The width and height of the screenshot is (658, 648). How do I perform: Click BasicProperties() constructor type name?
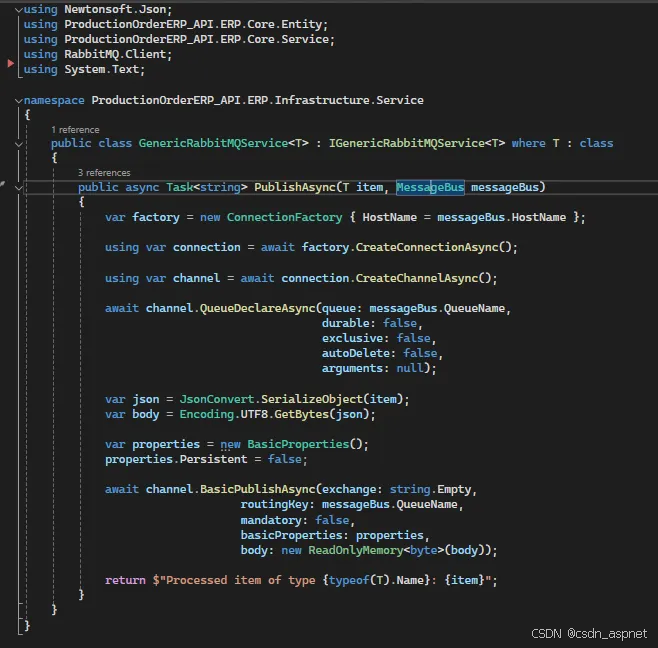click(298, 444)
